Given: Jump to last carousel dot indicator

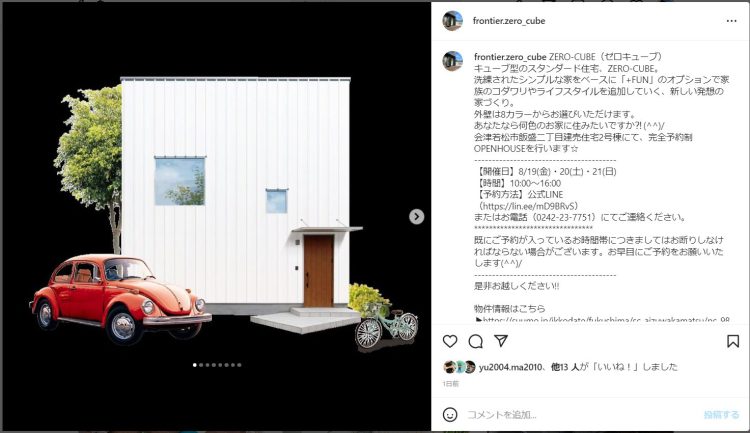Looking at the screenshot, I should (x=239, y=365).
